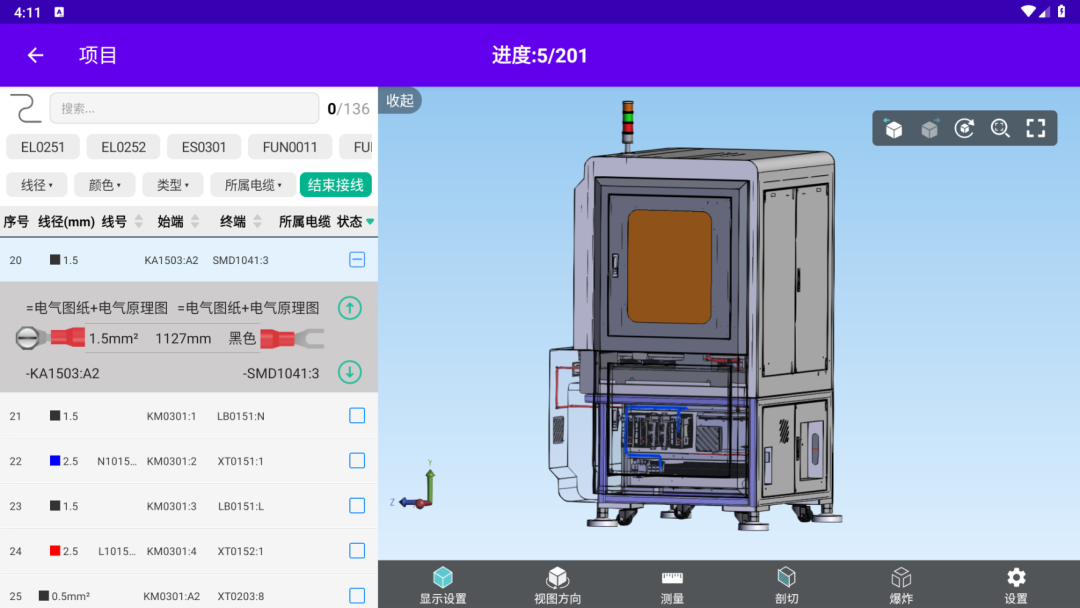
Task: Open 显示设置 display settings
Action: coord(443,585)
